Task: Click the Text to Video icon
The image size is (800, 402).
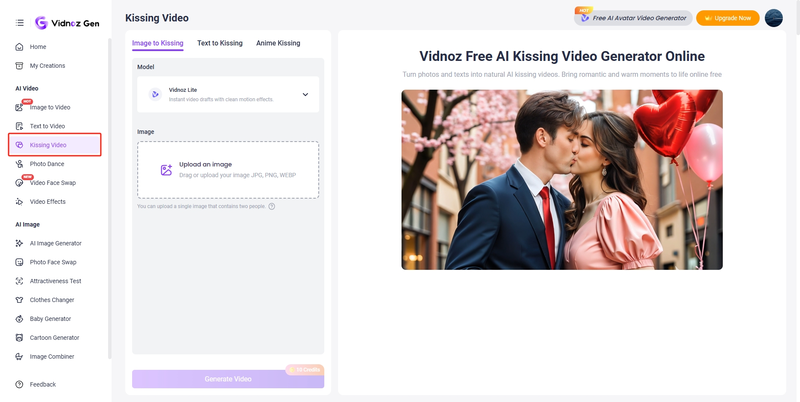Action: pyautogui.click(x=19, y=126)
